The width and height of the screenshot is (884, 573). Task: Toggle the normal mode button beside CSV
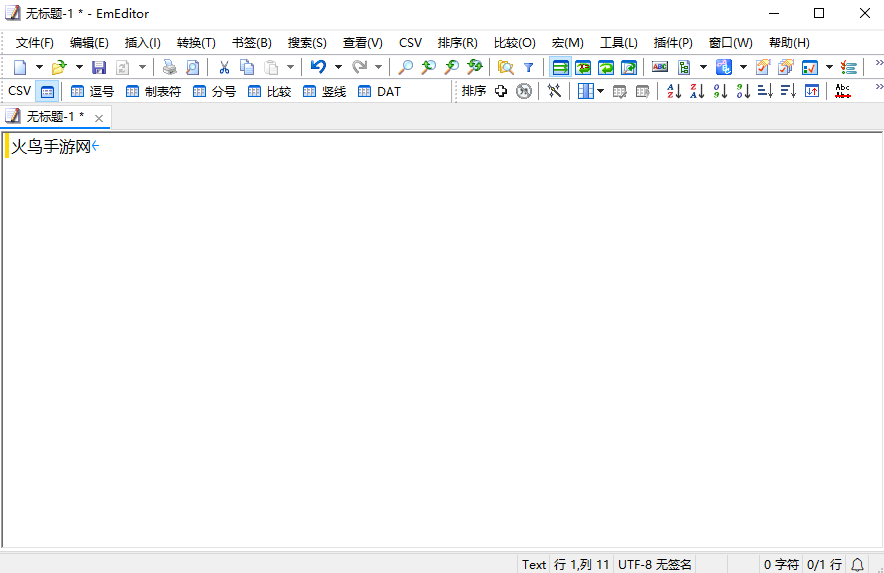point(47,91)
